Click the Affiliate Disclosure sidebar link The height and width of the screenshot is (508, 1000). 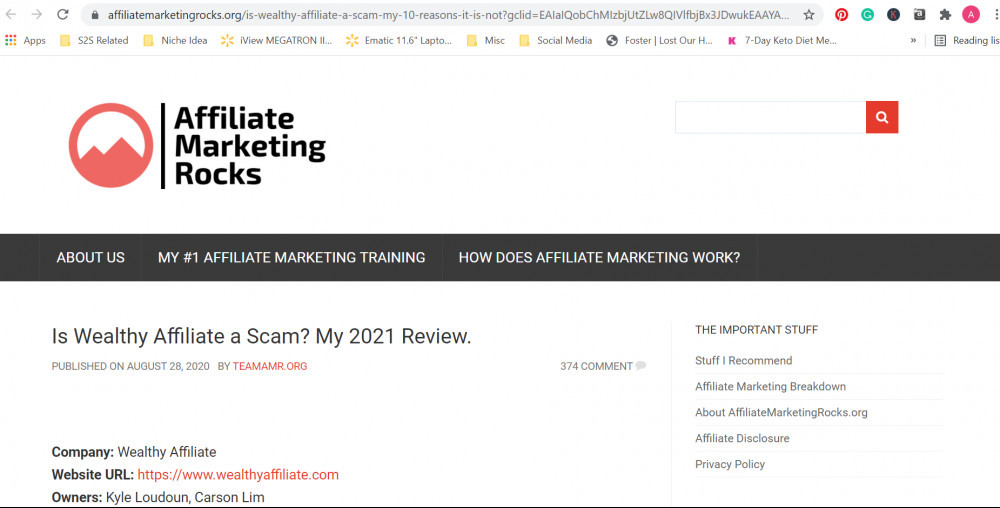pos(742,438)
